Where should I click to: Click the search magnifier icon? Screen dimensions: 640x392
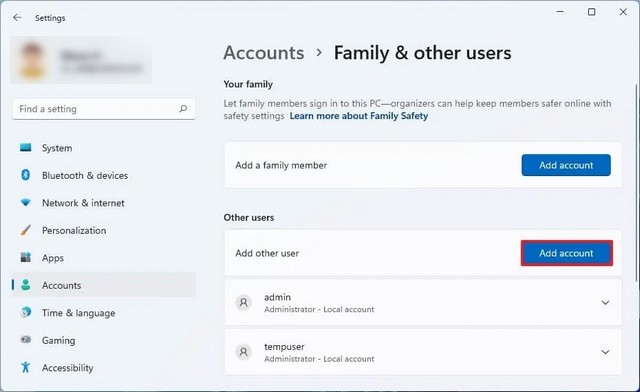coord(183,109)
